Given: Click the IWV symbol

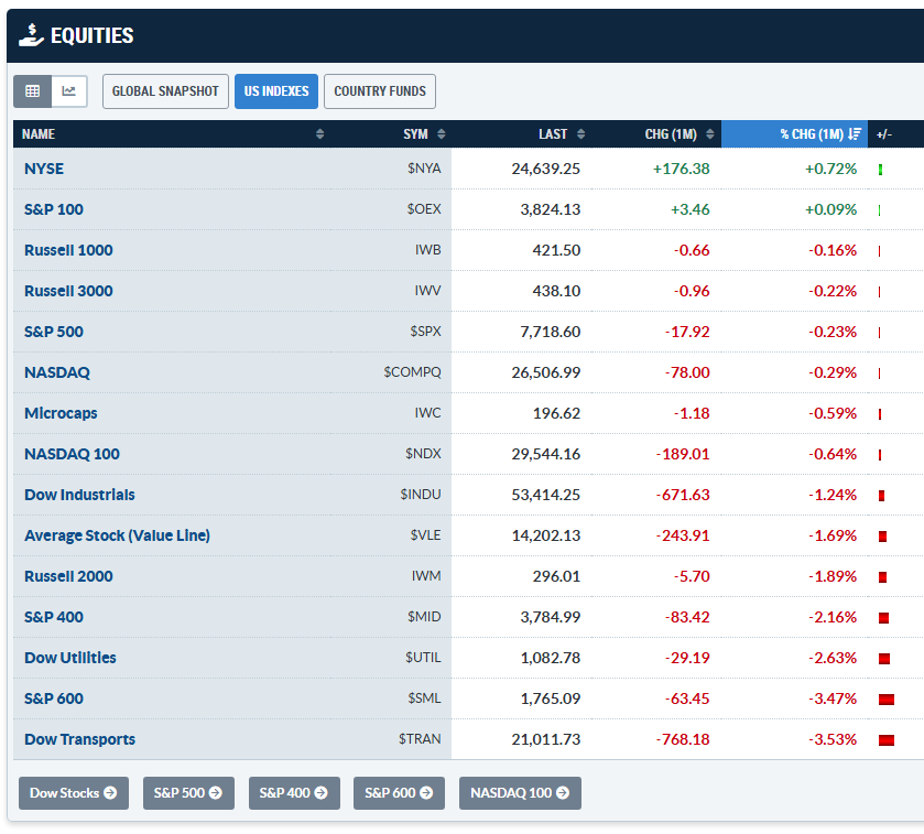Looking at the screenshot, I should (428, 291).
